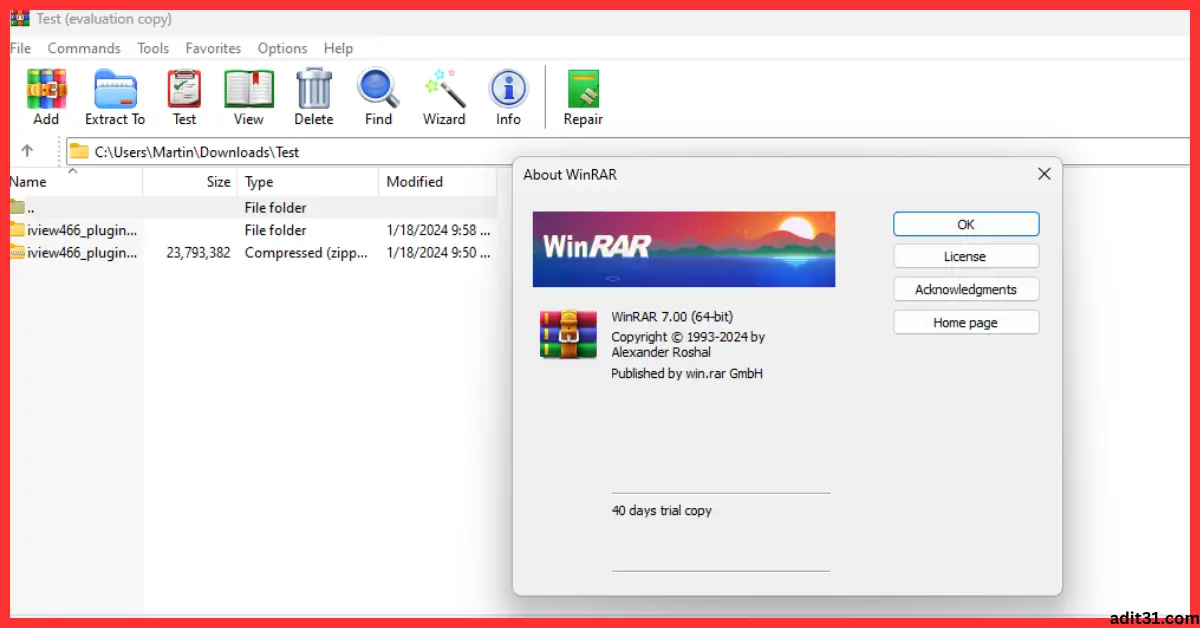The height and width of the screenshot is (628, 1200).
Task: Click the Info toolbar icon
Action: [x=508, y=89]
